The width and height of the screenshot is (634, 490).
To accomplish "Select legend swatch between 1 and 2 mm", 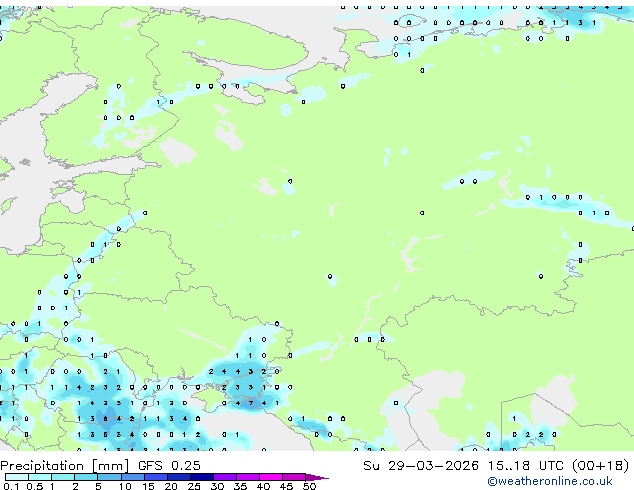I will tap(63, 477).
